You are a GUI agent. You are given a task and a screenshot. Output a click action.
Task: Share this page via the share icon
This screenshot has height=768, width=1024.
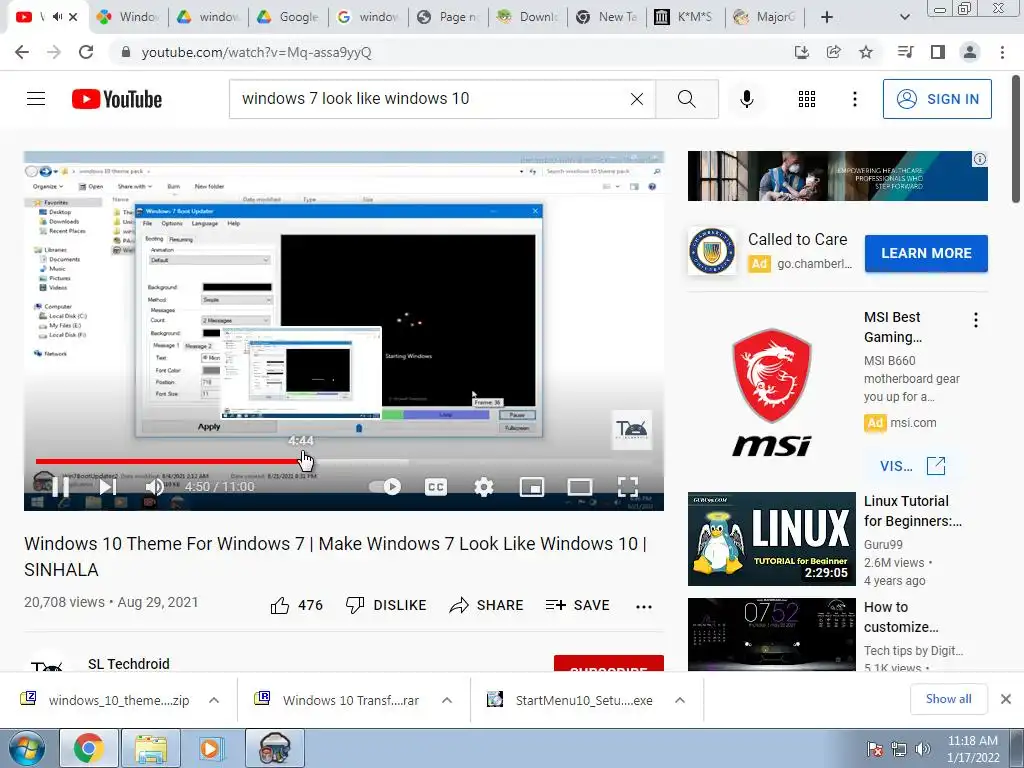click(x=833, y=52)
